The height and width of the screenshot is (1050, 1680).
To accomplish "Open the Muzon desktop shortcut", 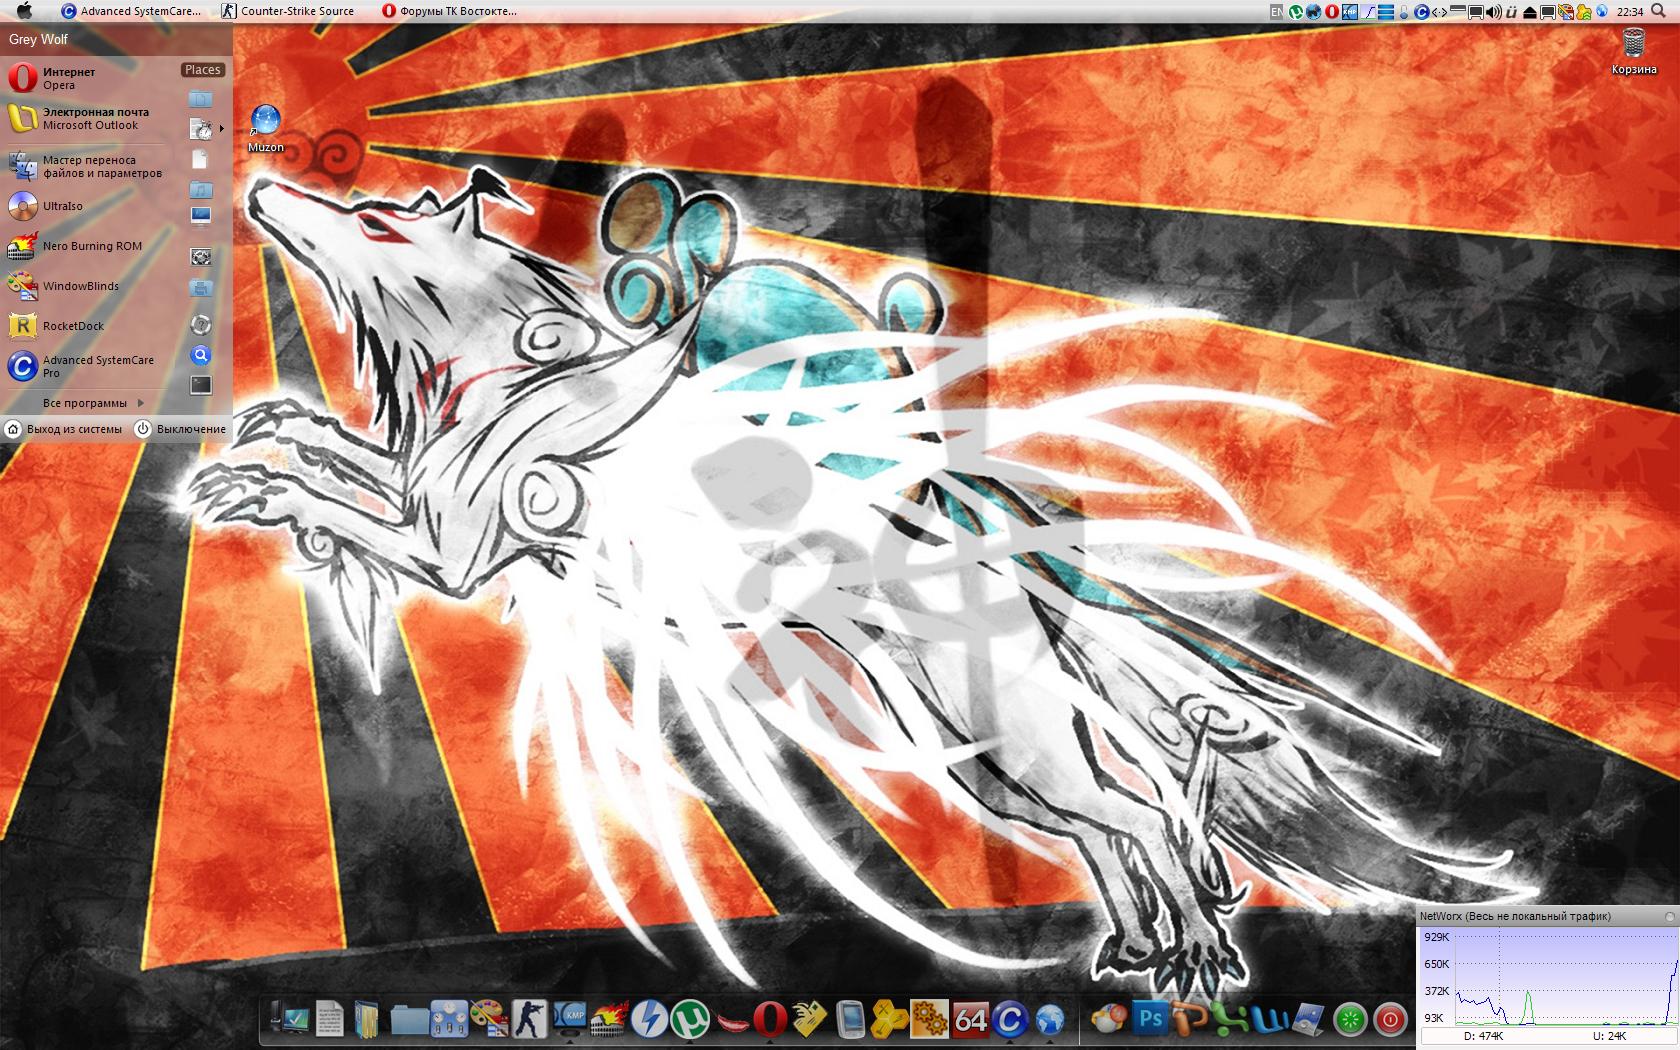I will coord(266,129).
